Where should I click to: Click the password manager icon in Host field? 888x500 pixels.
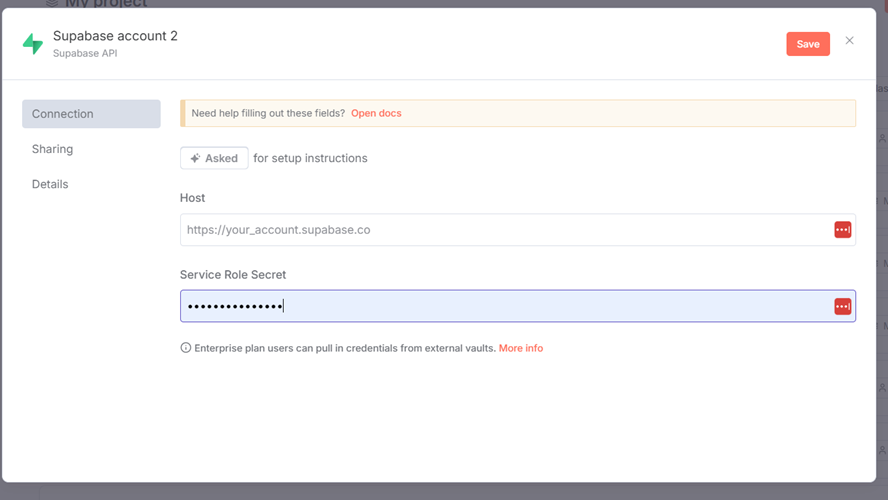tap(842, 230)
